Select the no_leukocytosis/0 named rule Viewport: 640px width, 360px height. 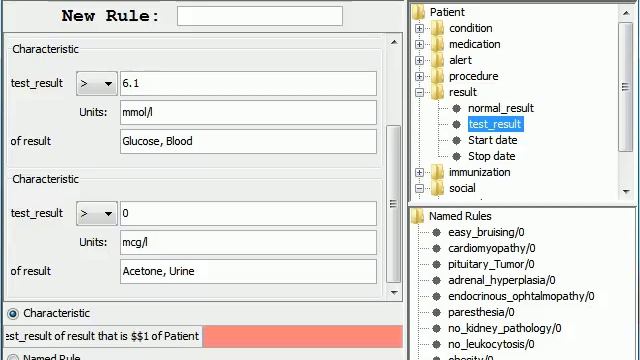(x=491, y=344)
